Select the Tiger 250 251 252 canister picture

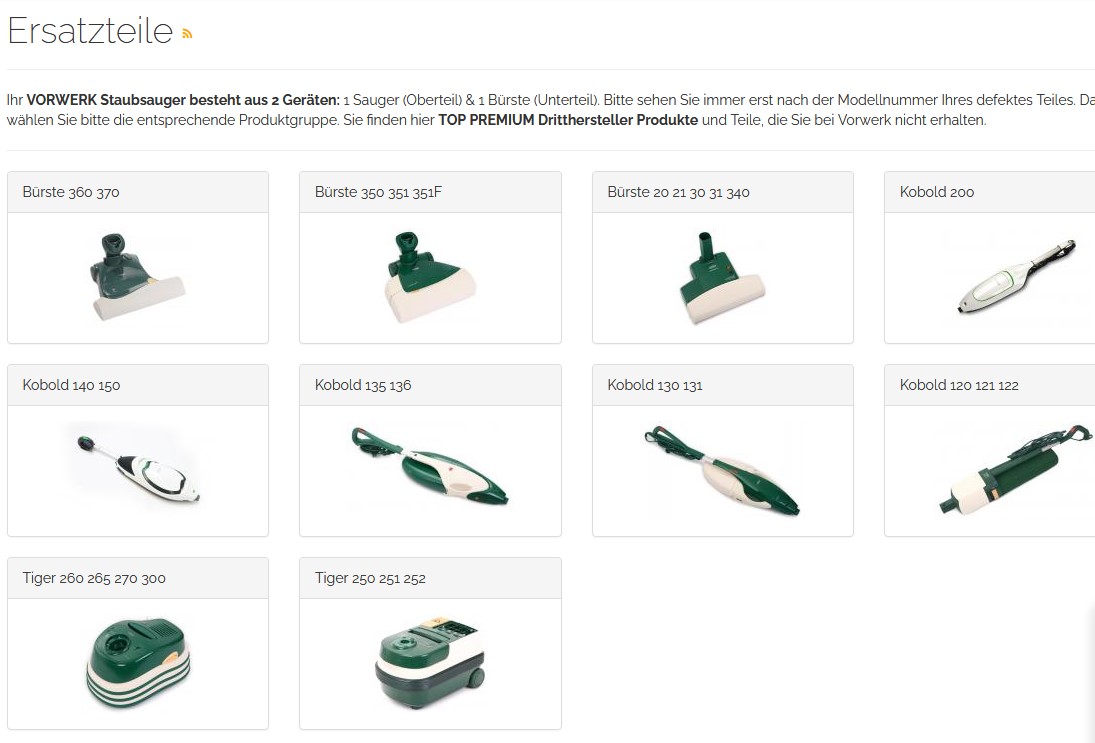tap(430, 663)
